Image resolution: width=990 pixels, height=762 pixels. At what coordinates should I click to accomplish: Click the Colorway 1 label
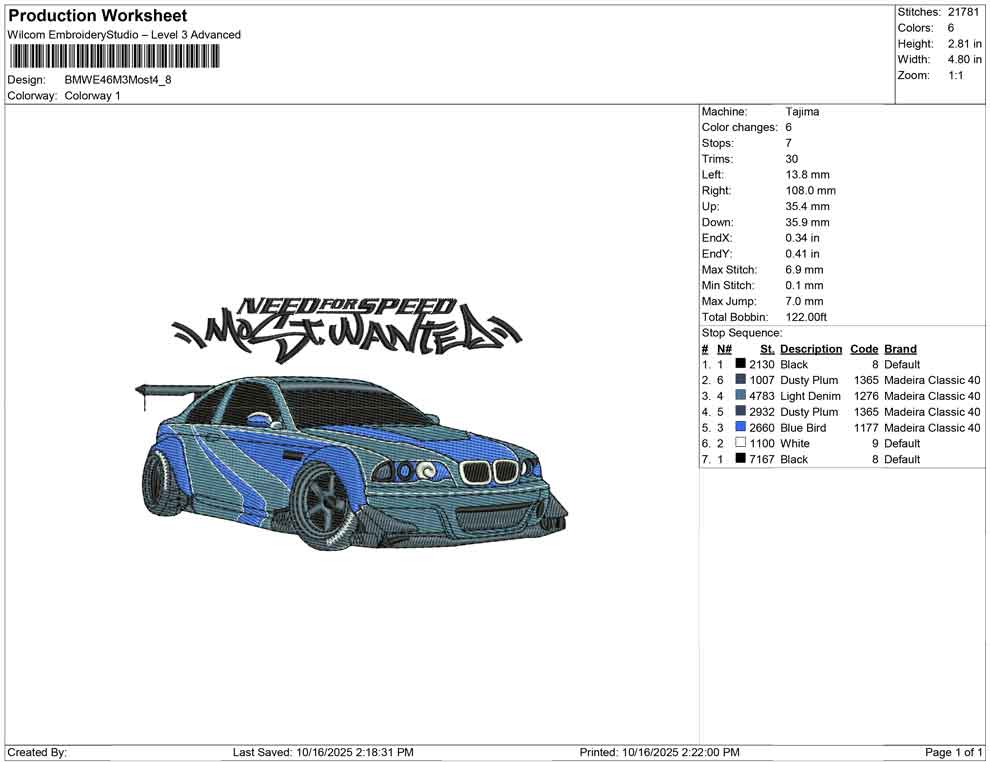tap(92, 96)
